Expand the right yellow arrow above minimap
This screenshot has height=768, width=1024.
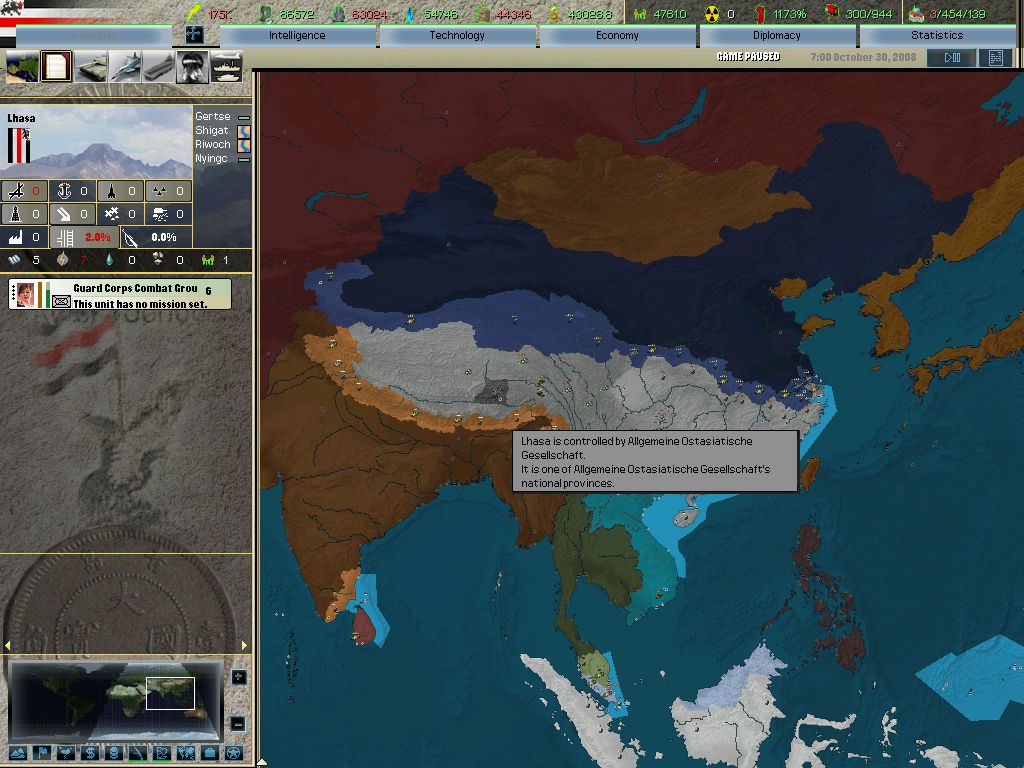pos(244,645)
